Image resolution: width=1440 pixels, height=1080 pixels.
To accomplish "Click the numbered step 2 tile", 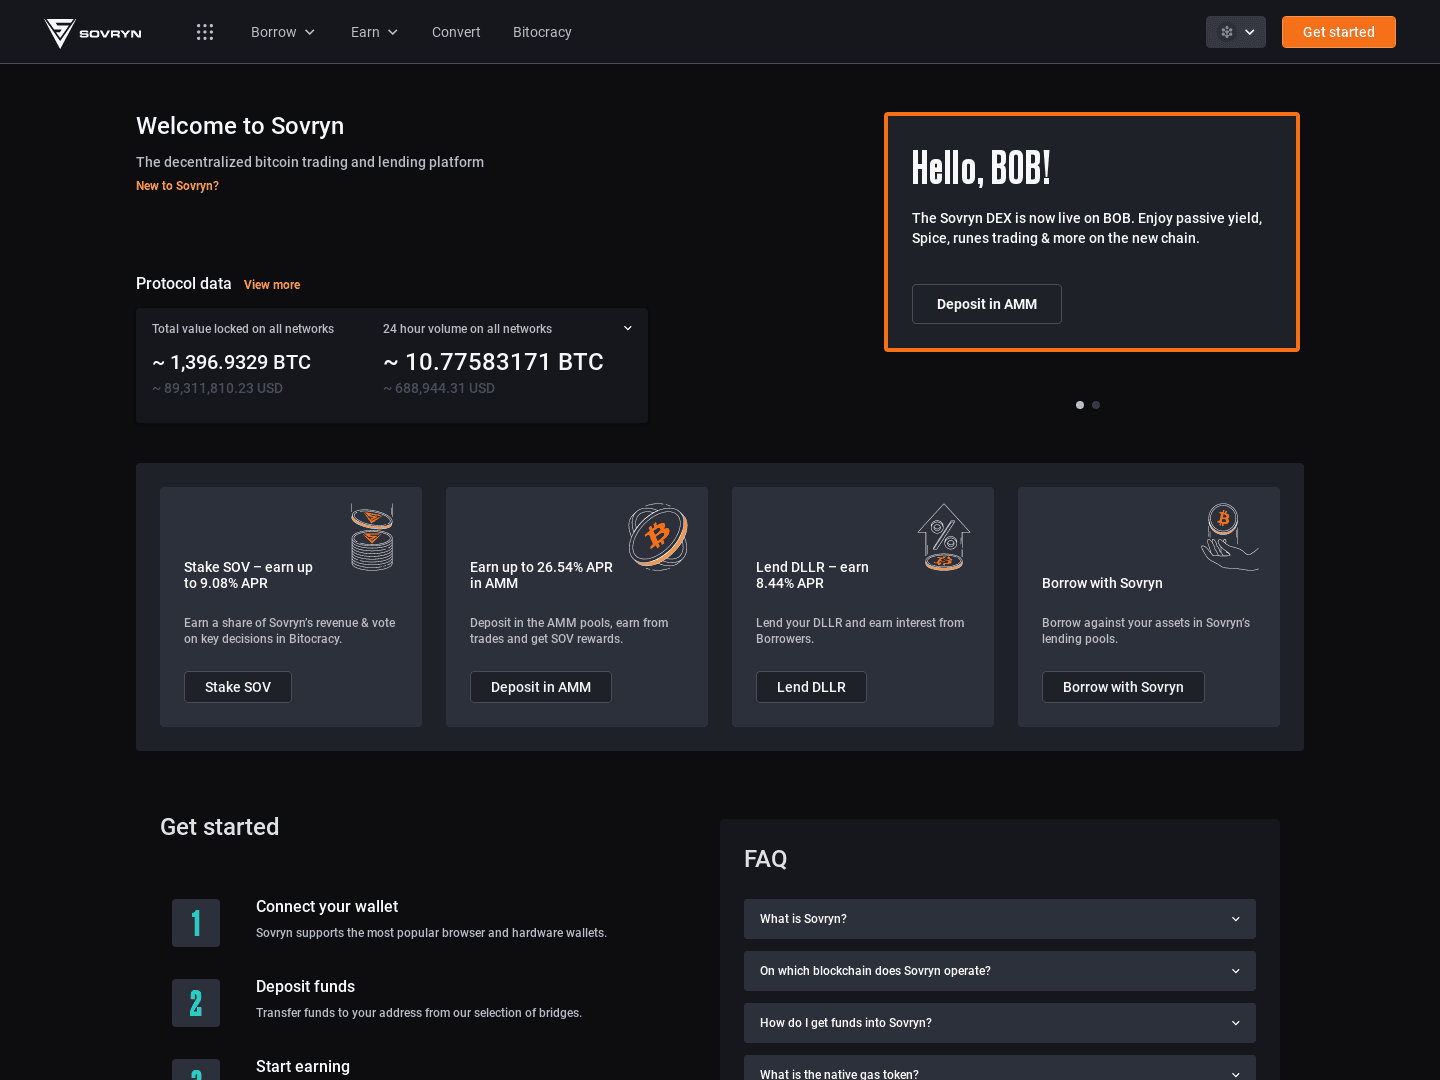I will (196, 1002).
